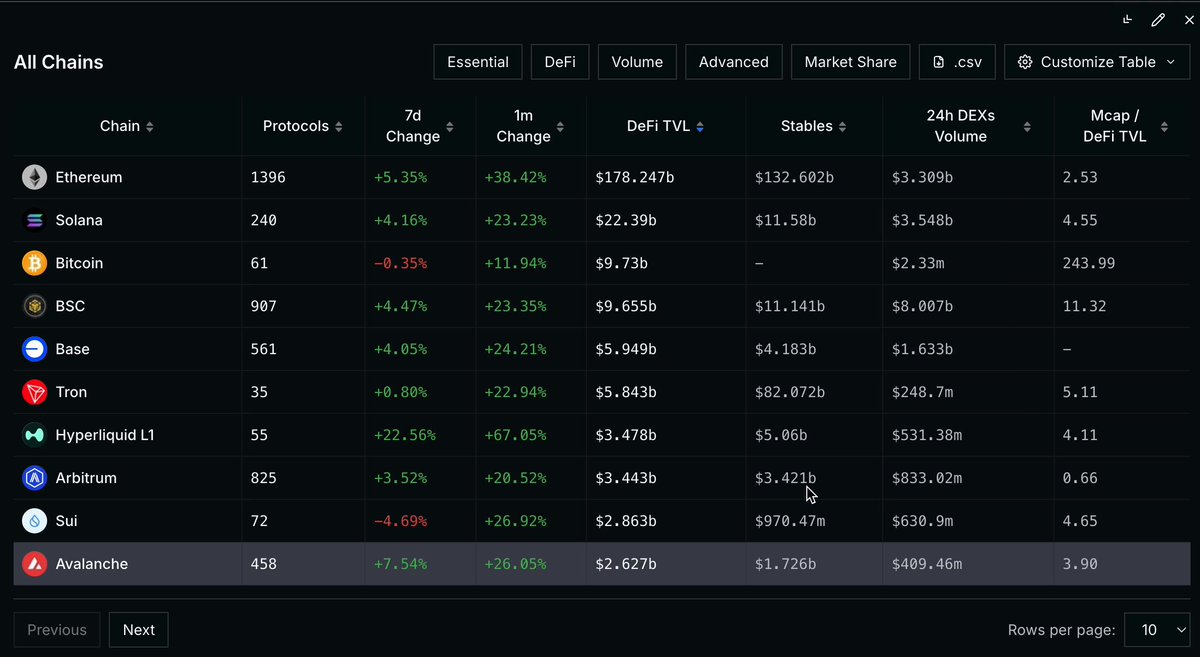Image resolution: width=1200 pixels, height=657 pixels.
Task: Click the Sui chain logo icon
Action: click(x=35, y=521)
